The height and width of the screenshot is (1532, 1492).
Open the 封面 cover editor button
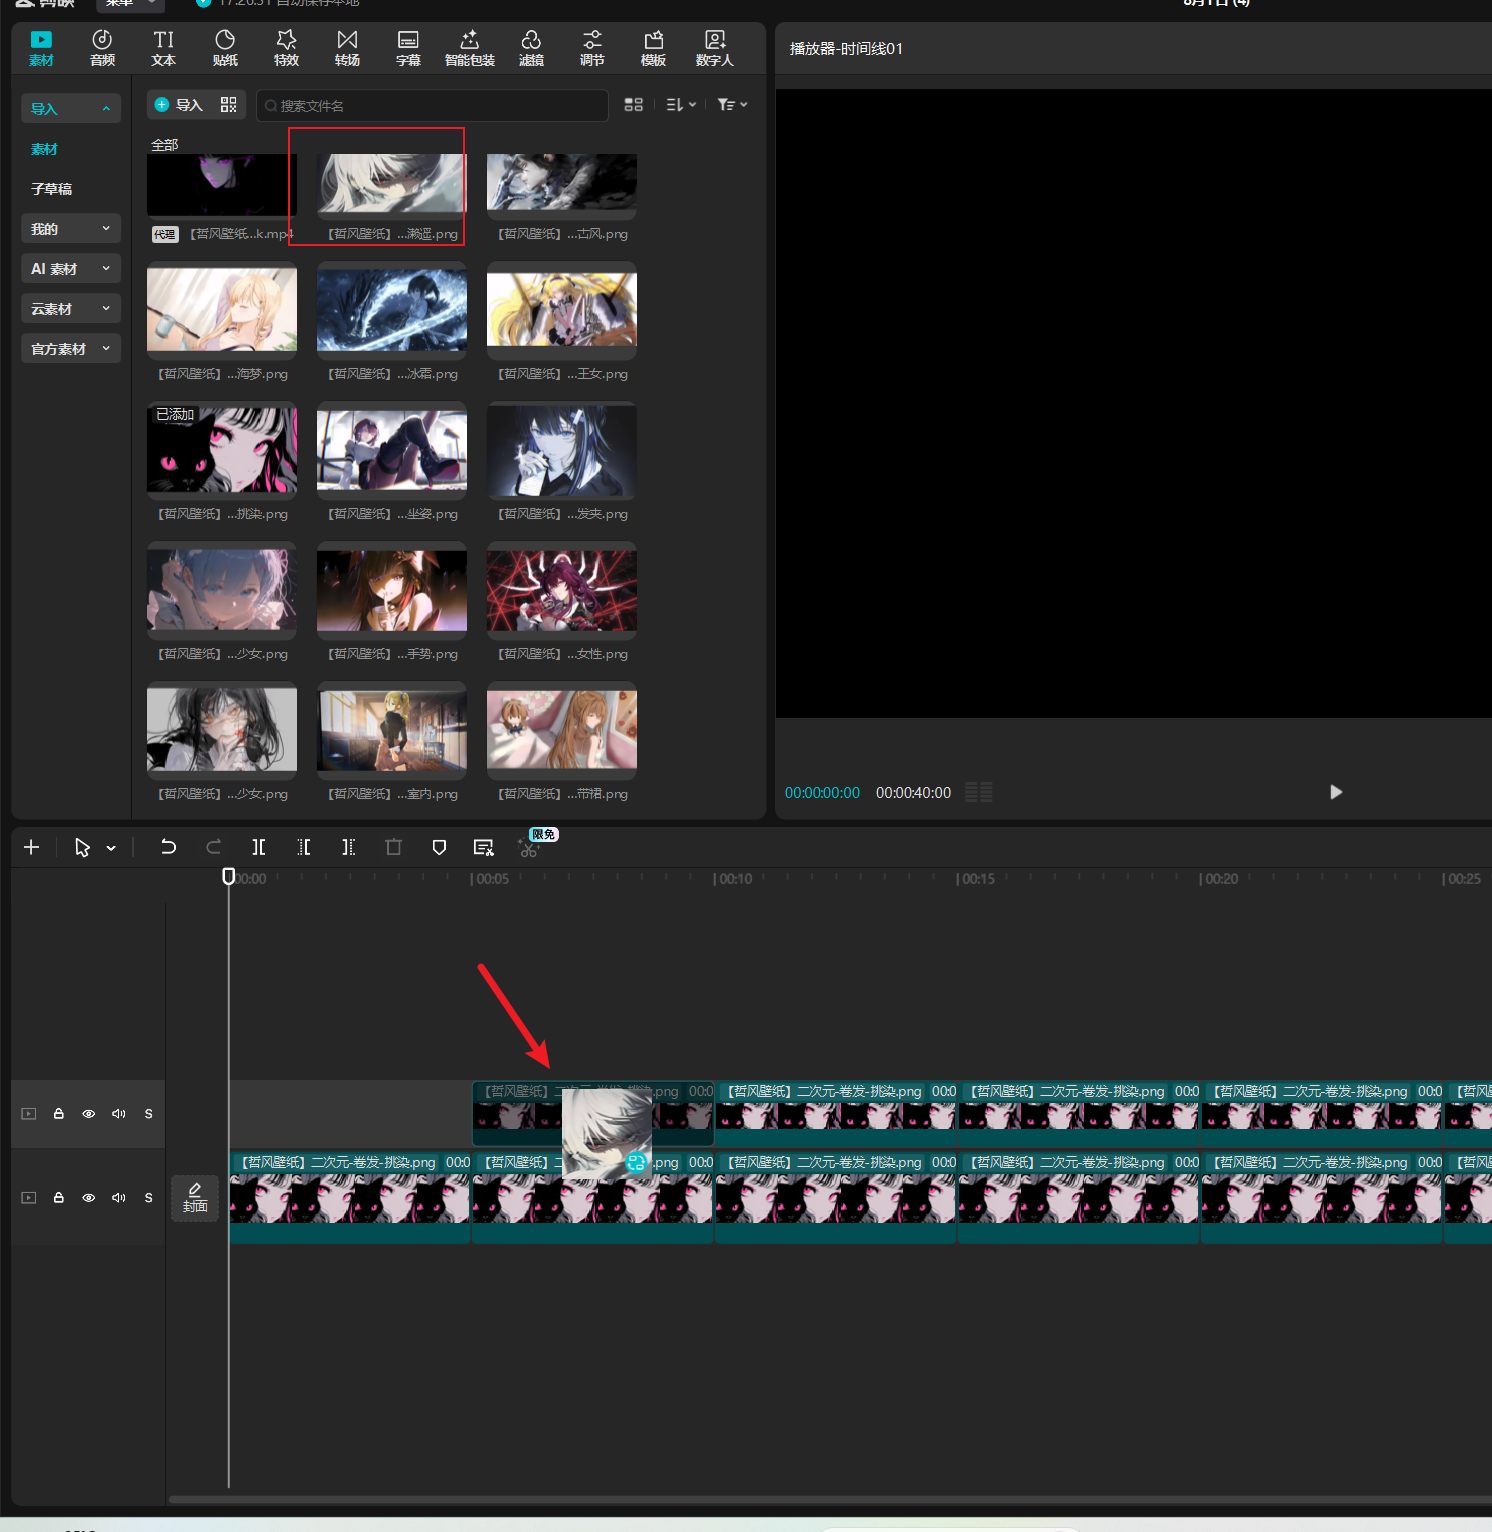(x=195, y=1198)
